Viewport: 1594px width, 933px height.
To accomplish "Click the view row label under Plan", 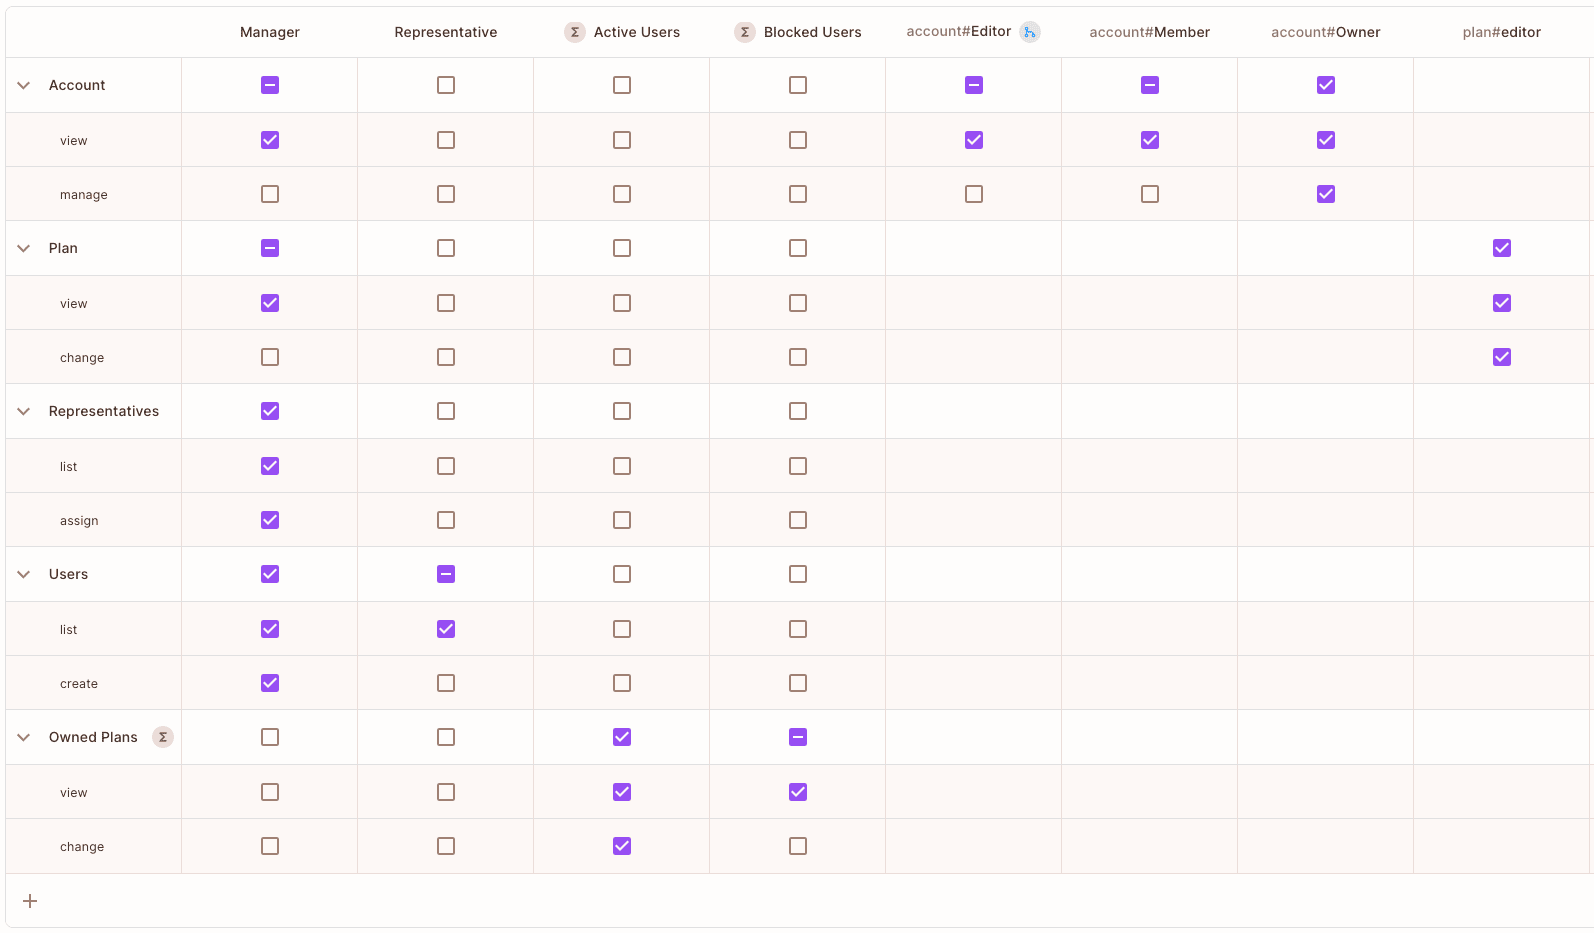I will (x=73, y=302).
